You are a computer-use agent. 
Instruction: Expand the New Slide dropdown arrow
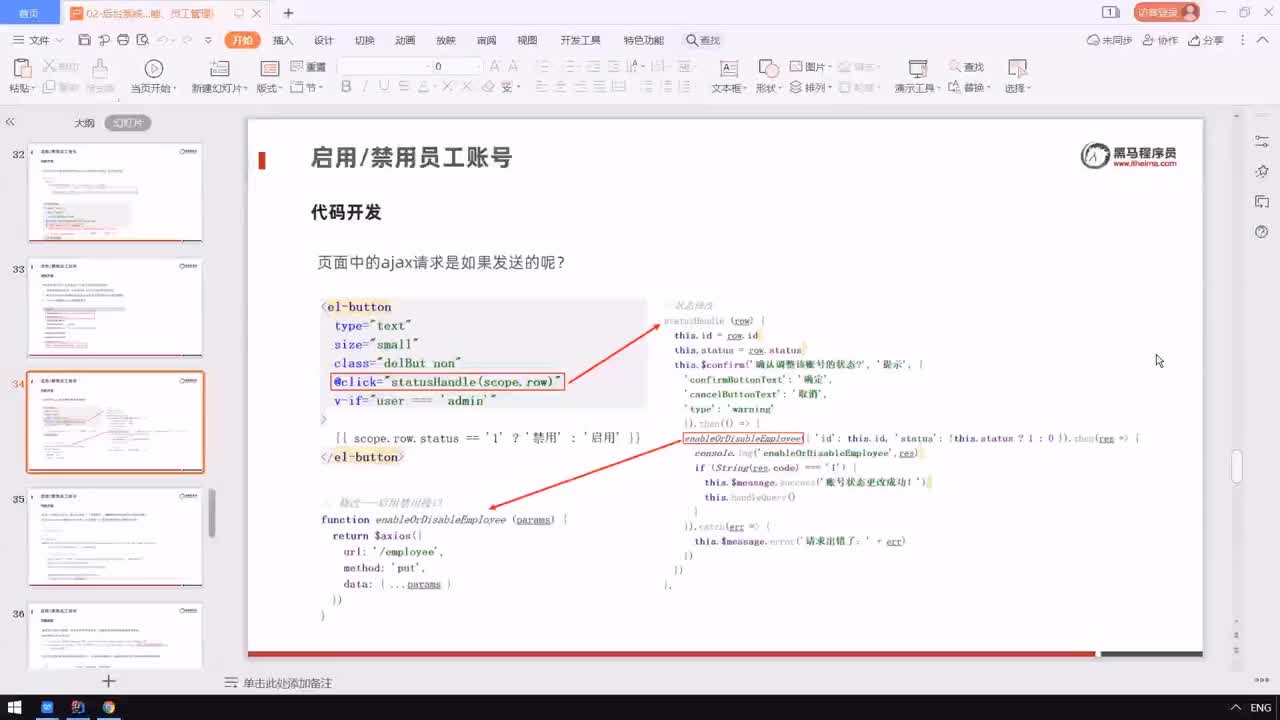coord(245,88)
